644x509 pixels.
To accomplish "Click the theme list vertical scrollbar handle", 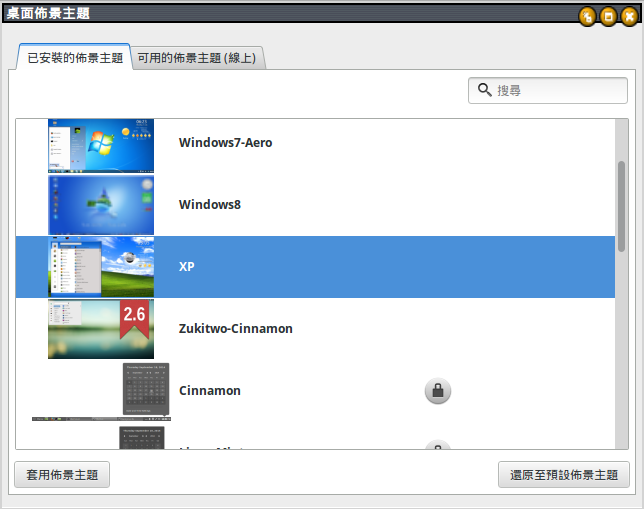I will (x=621, y=206).
